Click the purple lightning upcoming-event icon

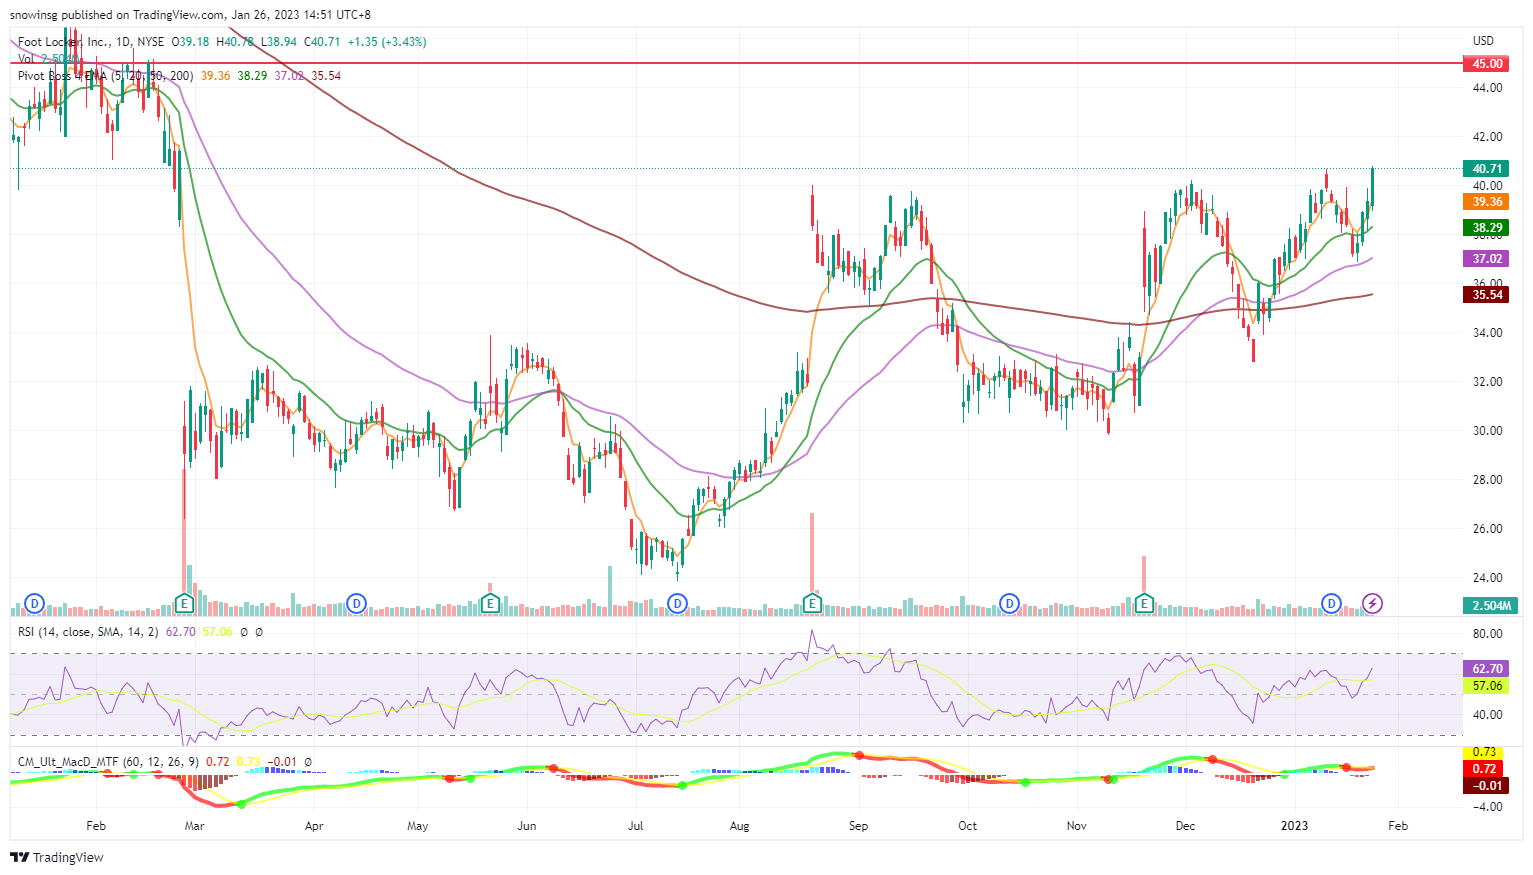[1373, 603]
